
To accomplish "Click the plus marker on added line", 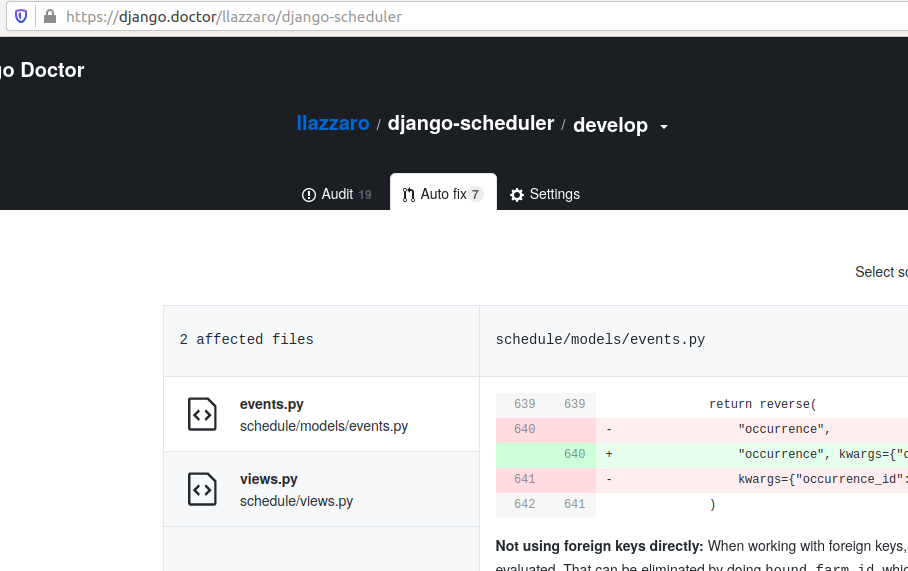I will [x=609, y=454].
